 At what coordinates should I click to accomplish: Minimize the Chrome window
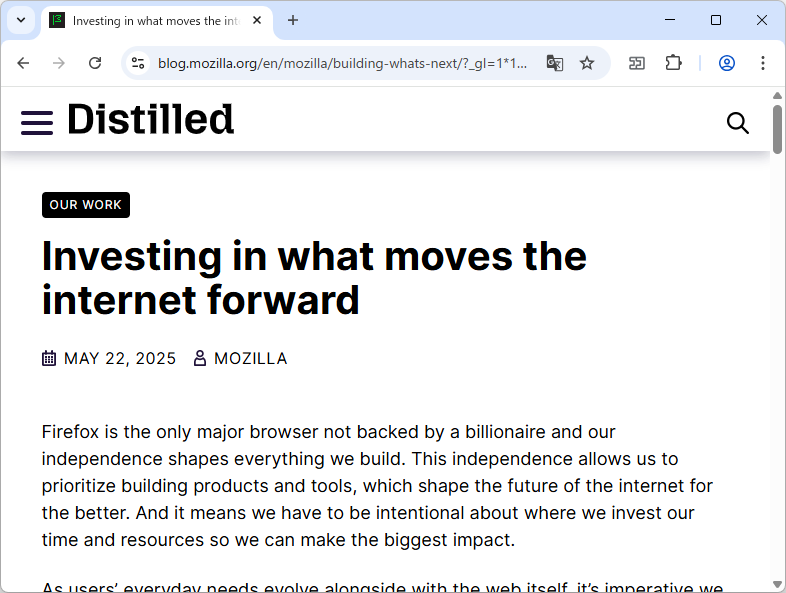(x=670, y=20)
